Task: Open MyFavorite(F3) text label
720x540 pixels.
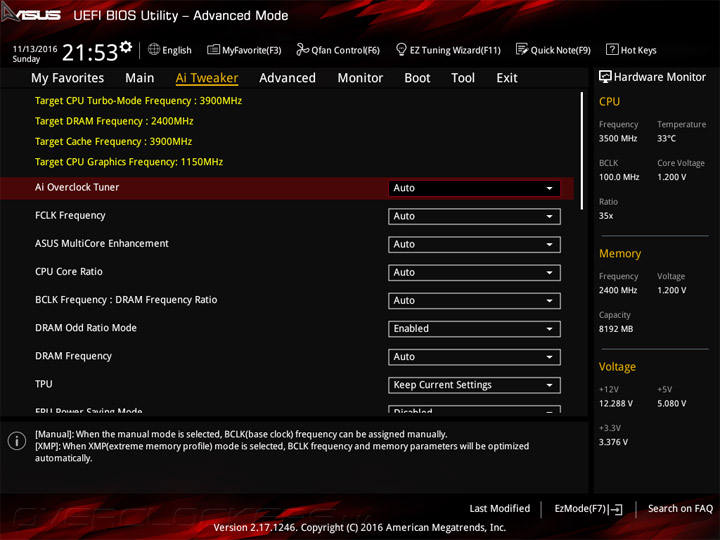Action: pyautogui.click(x=252, y=50)
